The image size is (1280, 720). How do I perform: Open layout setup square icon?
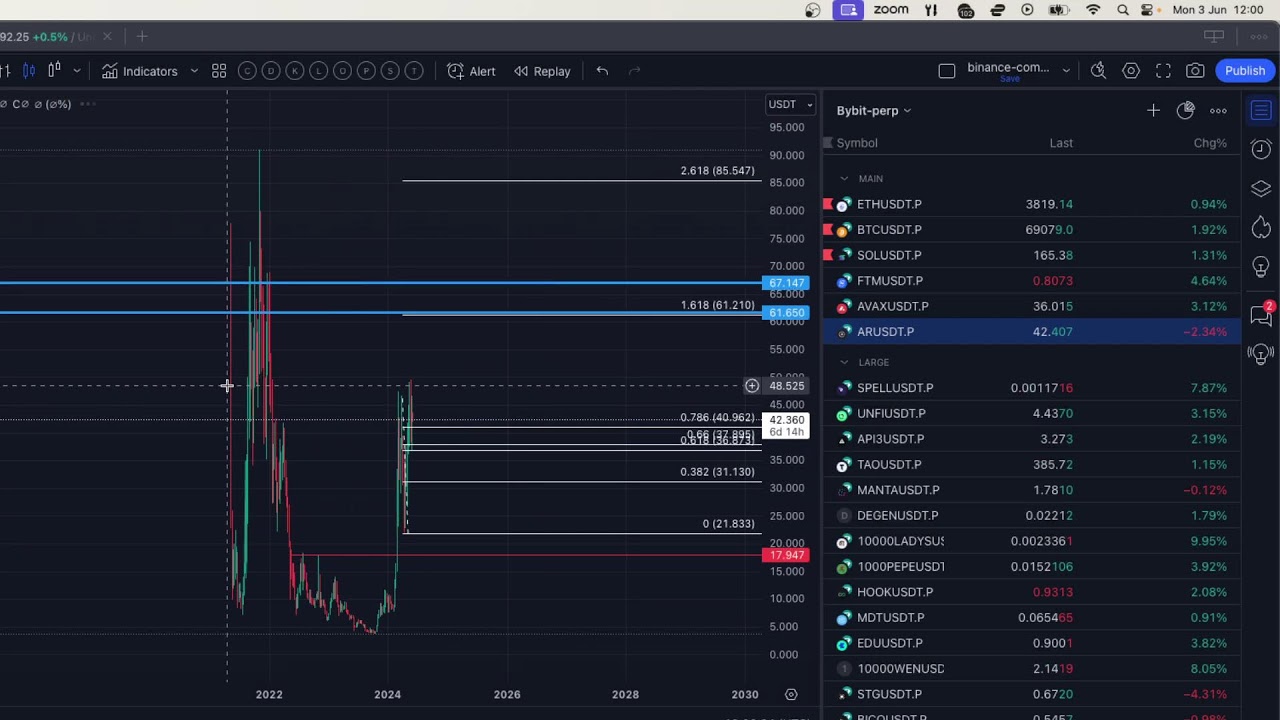[x=947, y=71]
